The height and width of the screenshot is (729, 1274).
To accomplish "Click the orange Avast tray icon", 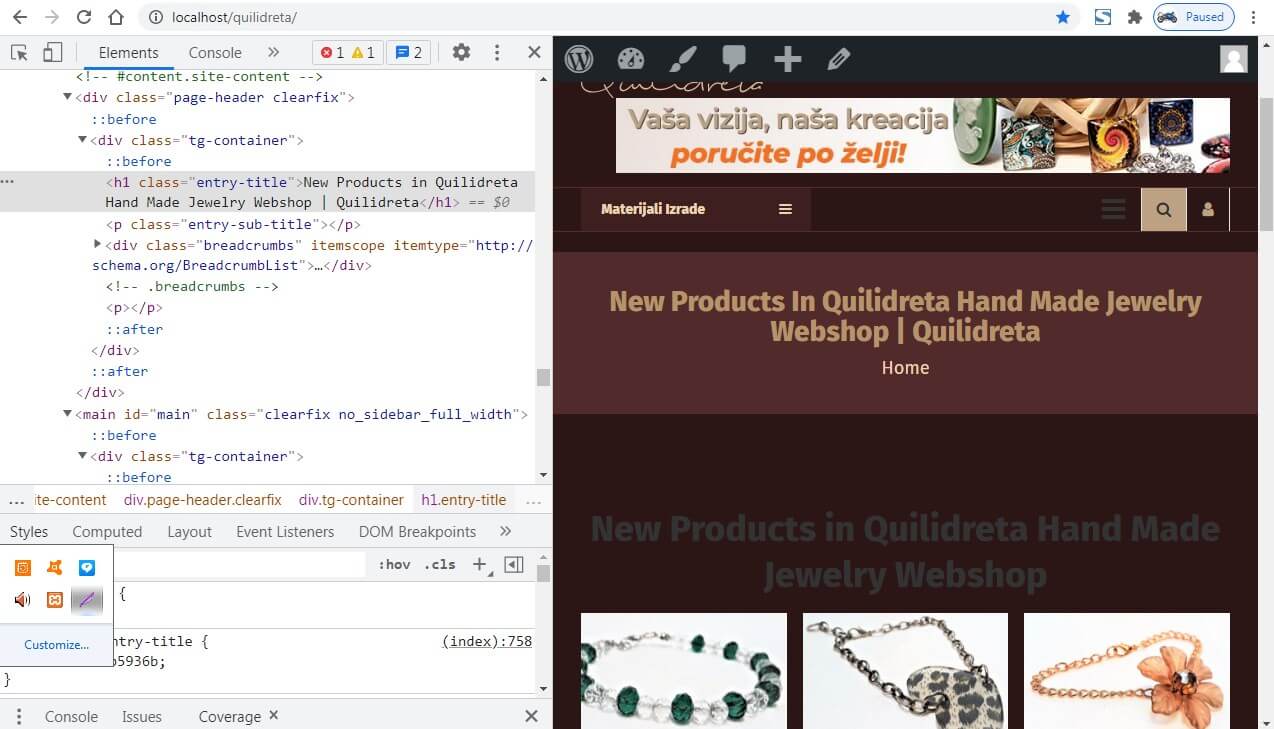I will coord(55,568).
